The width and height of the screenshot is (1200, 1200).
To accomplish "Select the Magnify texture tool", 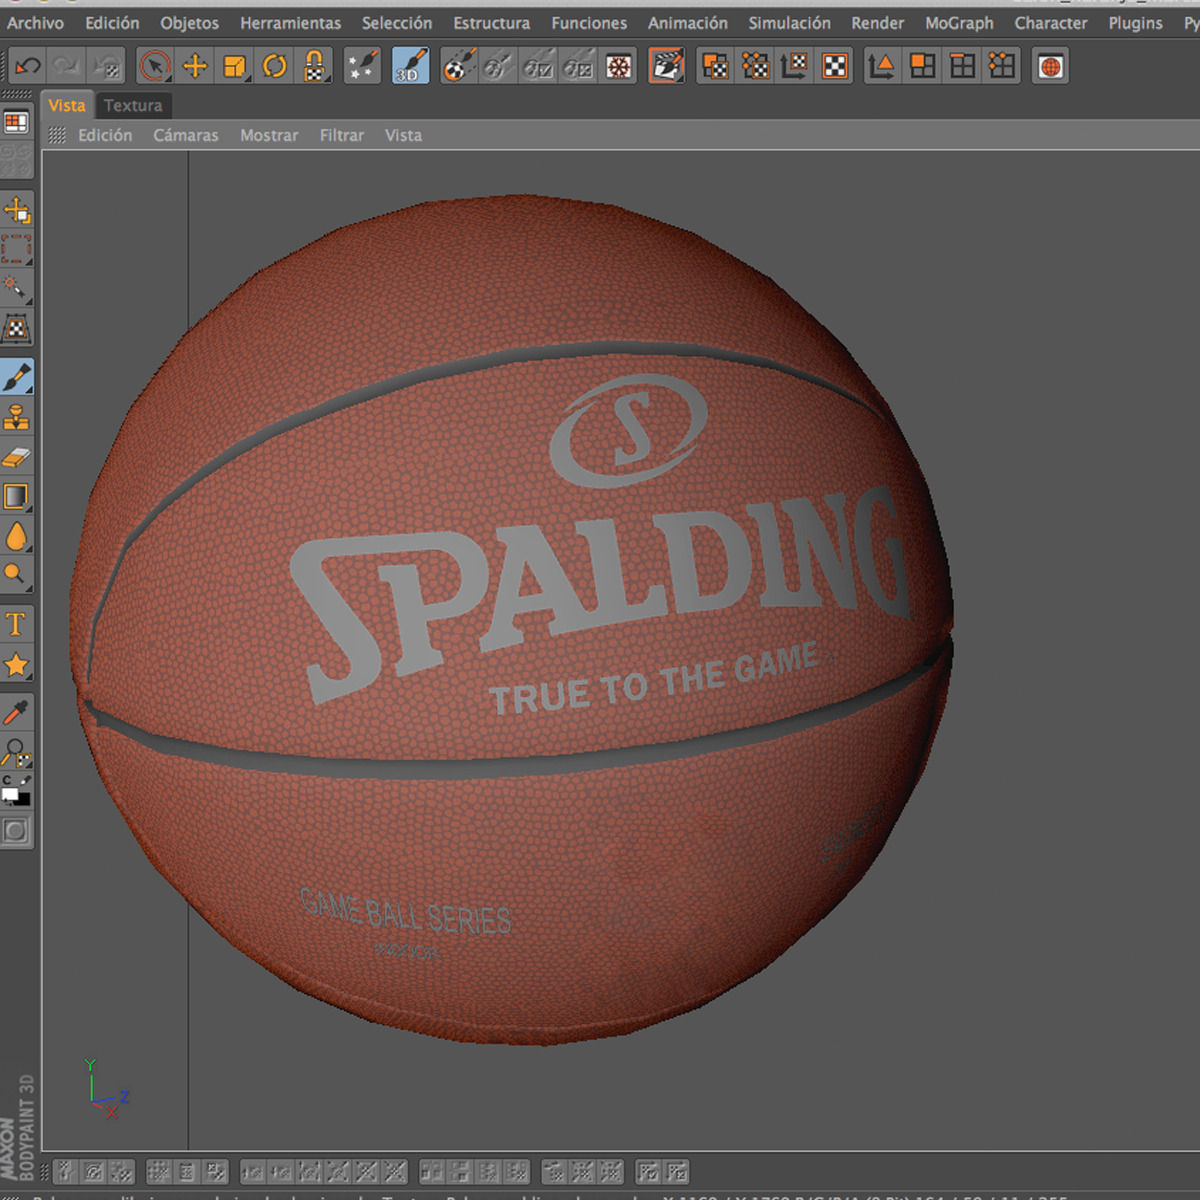I will [17, 751].
